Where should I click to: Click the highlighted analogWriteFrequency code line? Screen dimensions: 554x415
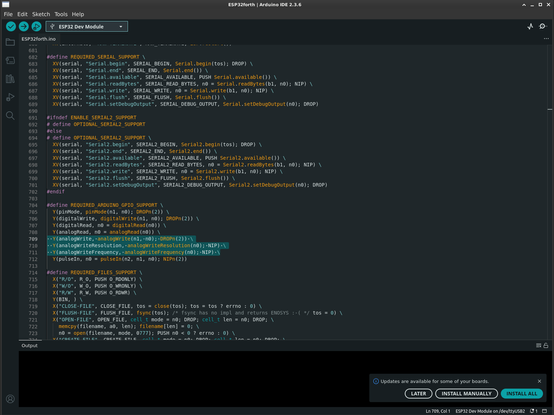point(133,252)
